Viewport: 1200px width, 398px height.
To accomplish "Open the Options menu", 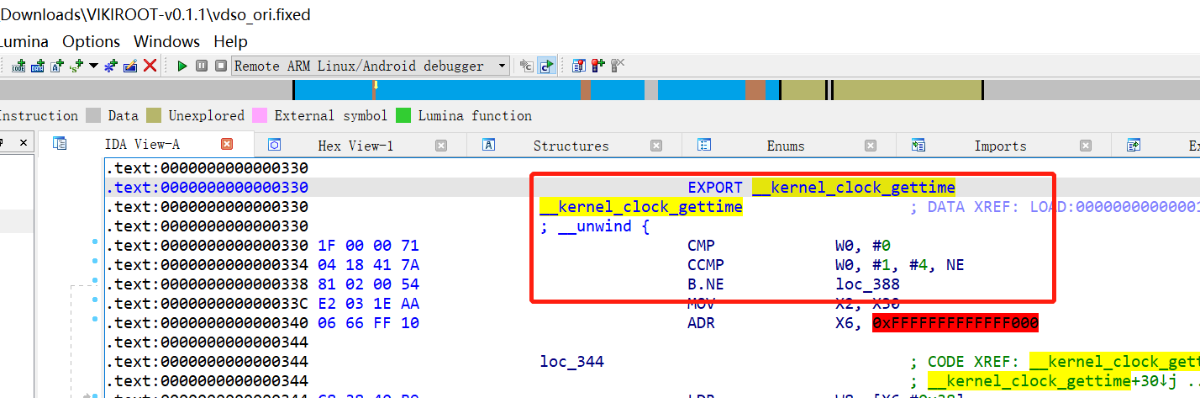I will click(91, 41).
